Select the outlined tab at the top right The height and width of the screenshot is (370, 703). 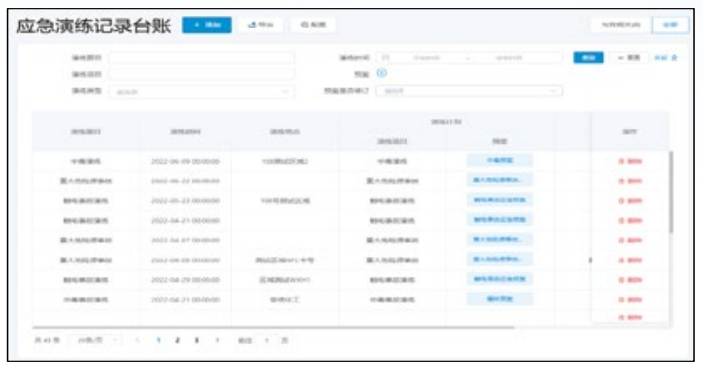[670, 25]
